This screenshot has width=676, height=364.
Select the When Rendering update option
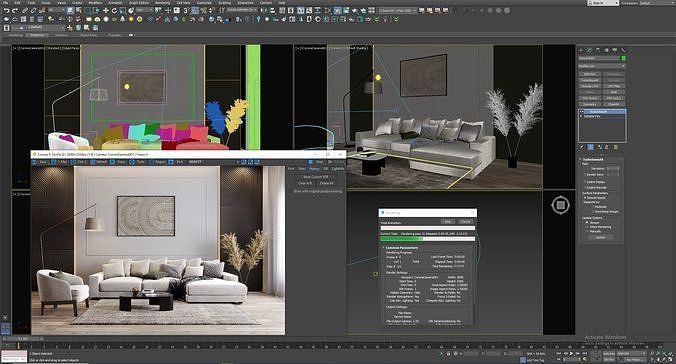point(586,227)
